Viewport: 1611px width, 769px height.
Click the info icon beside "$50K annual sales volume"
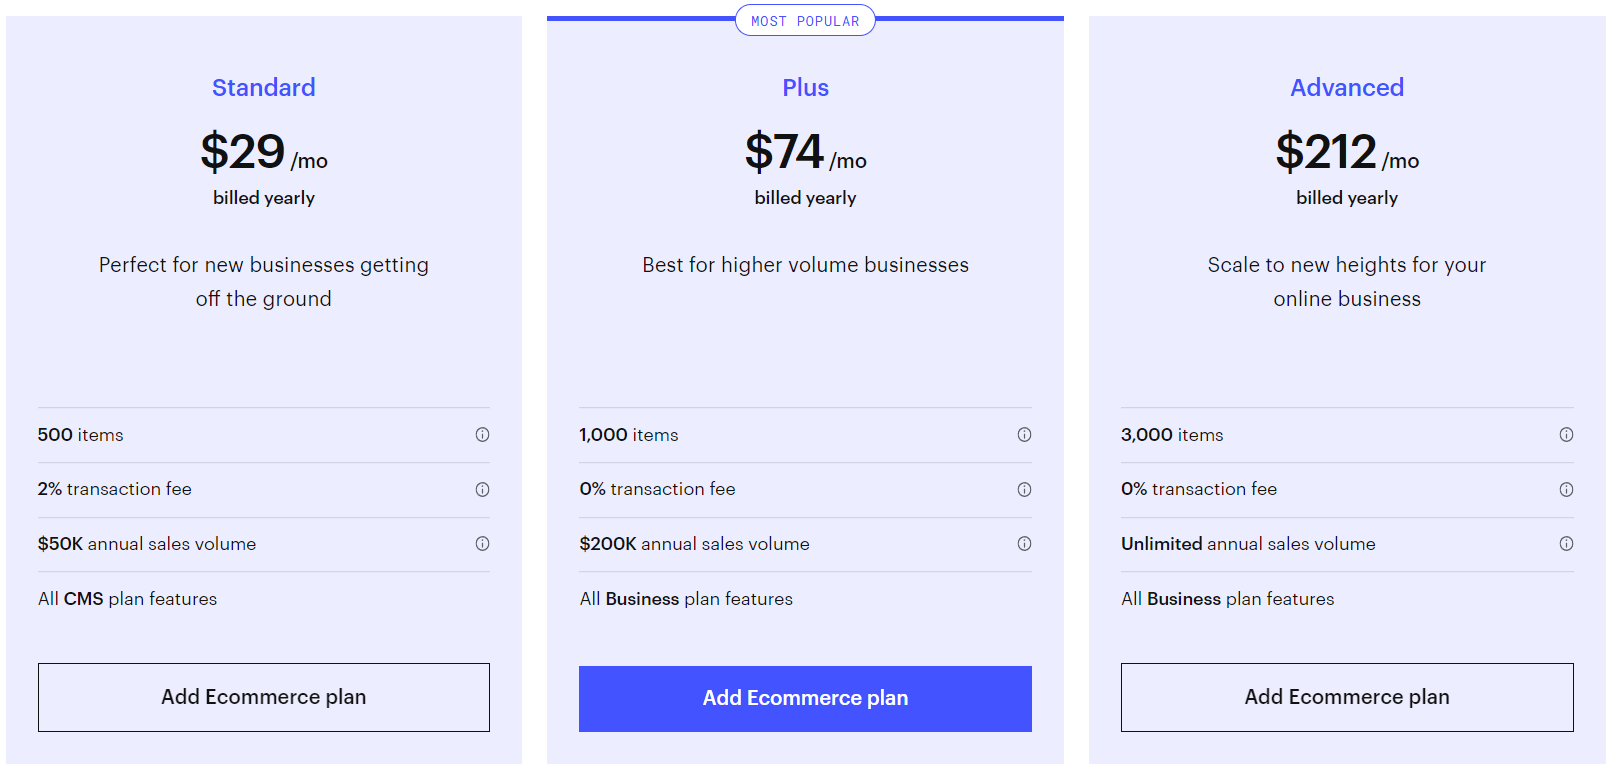(483, 544)
